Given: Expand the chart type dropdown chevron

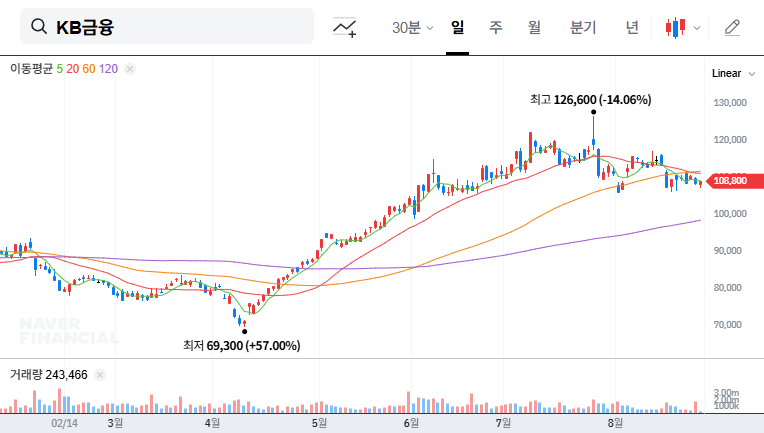Looking at the screenshot, I should click(697, 28).
